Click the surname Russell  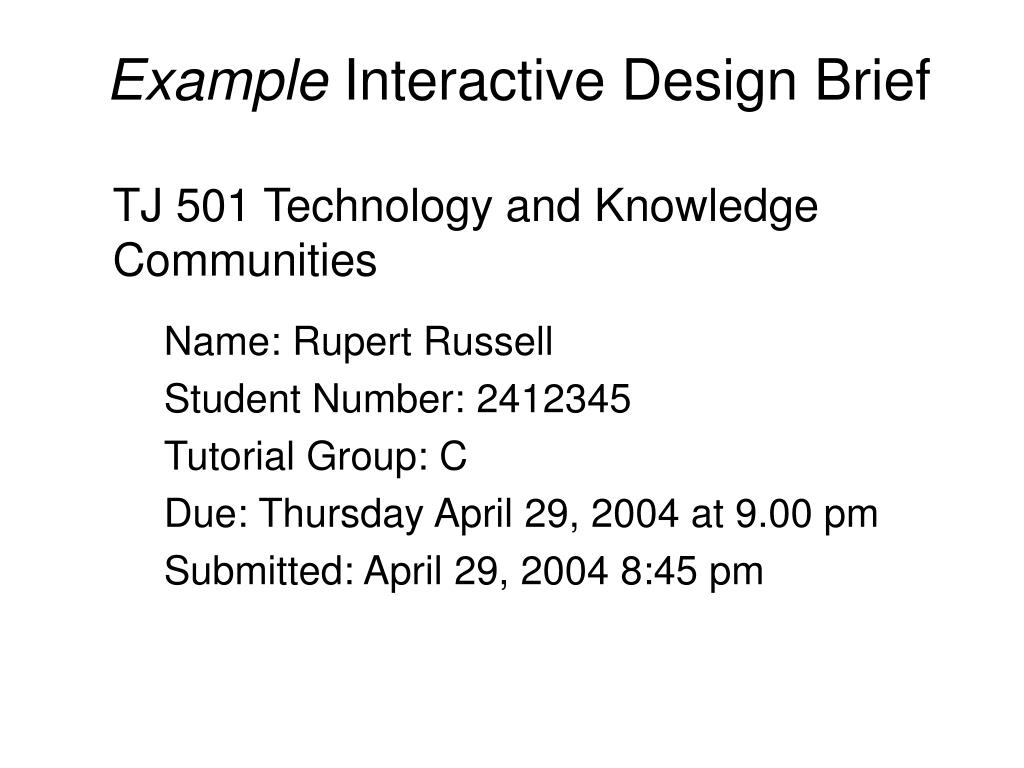(488, 342)
